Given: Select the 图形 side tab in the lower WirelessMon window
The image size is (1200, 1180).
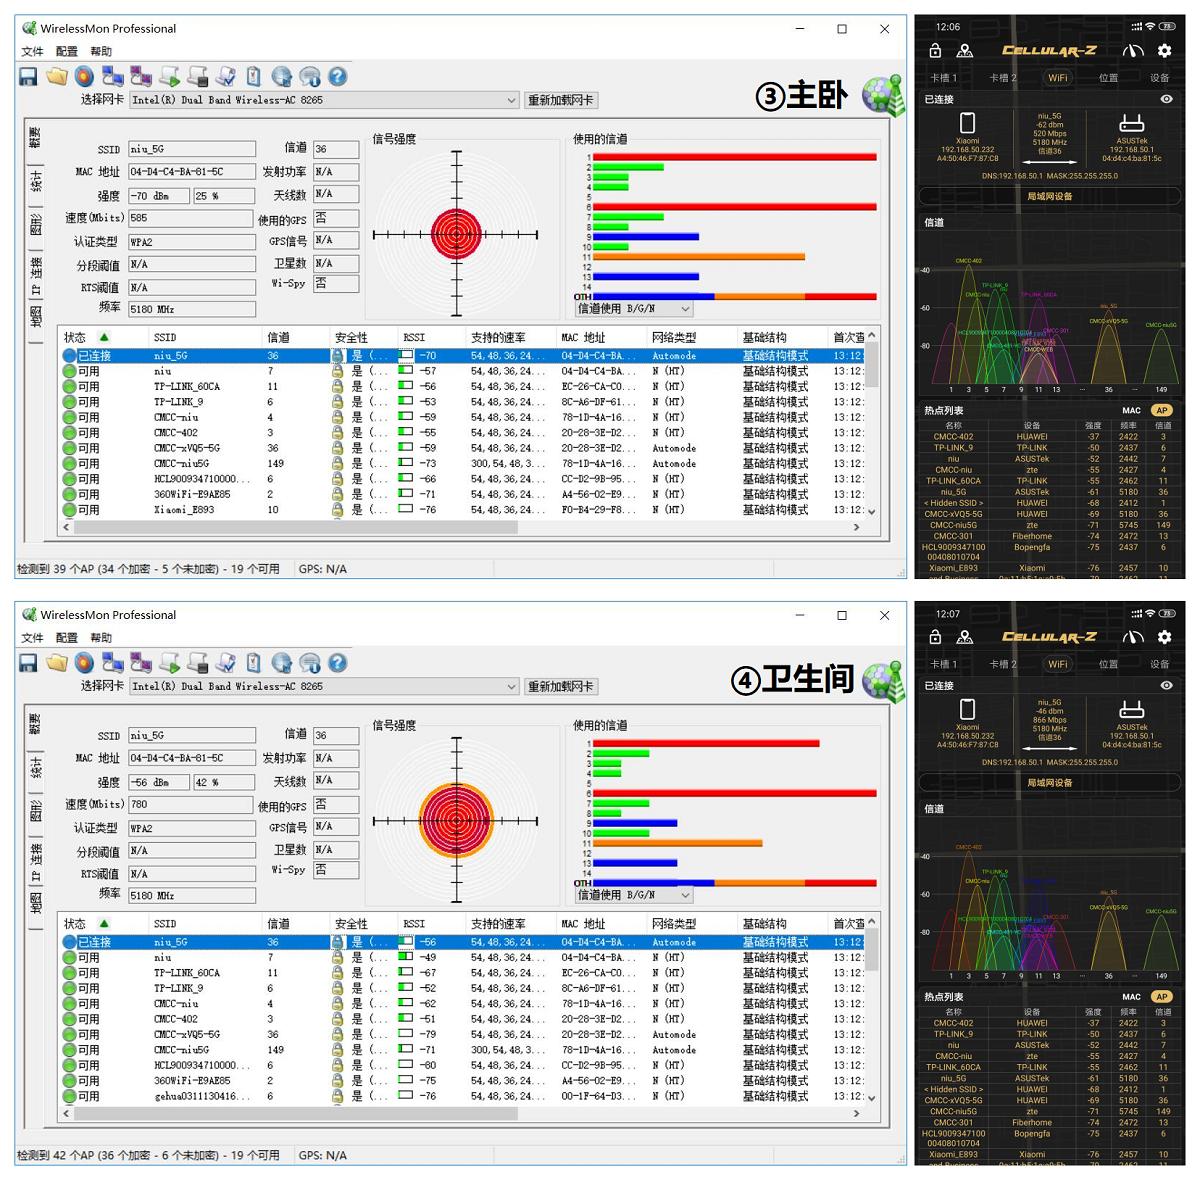Looking at the screenshot, I should [35, 810].
